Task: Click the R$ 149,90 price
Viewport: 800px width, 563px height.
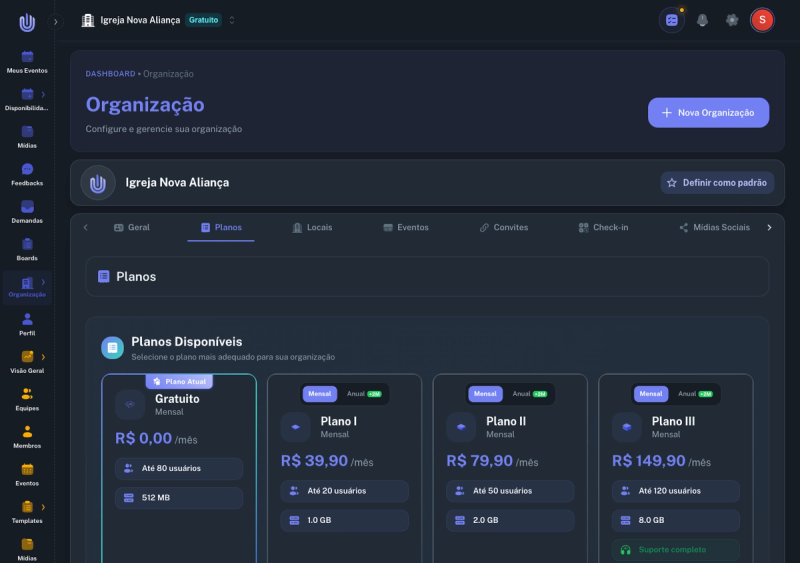Action: click(x=648, y=461)
